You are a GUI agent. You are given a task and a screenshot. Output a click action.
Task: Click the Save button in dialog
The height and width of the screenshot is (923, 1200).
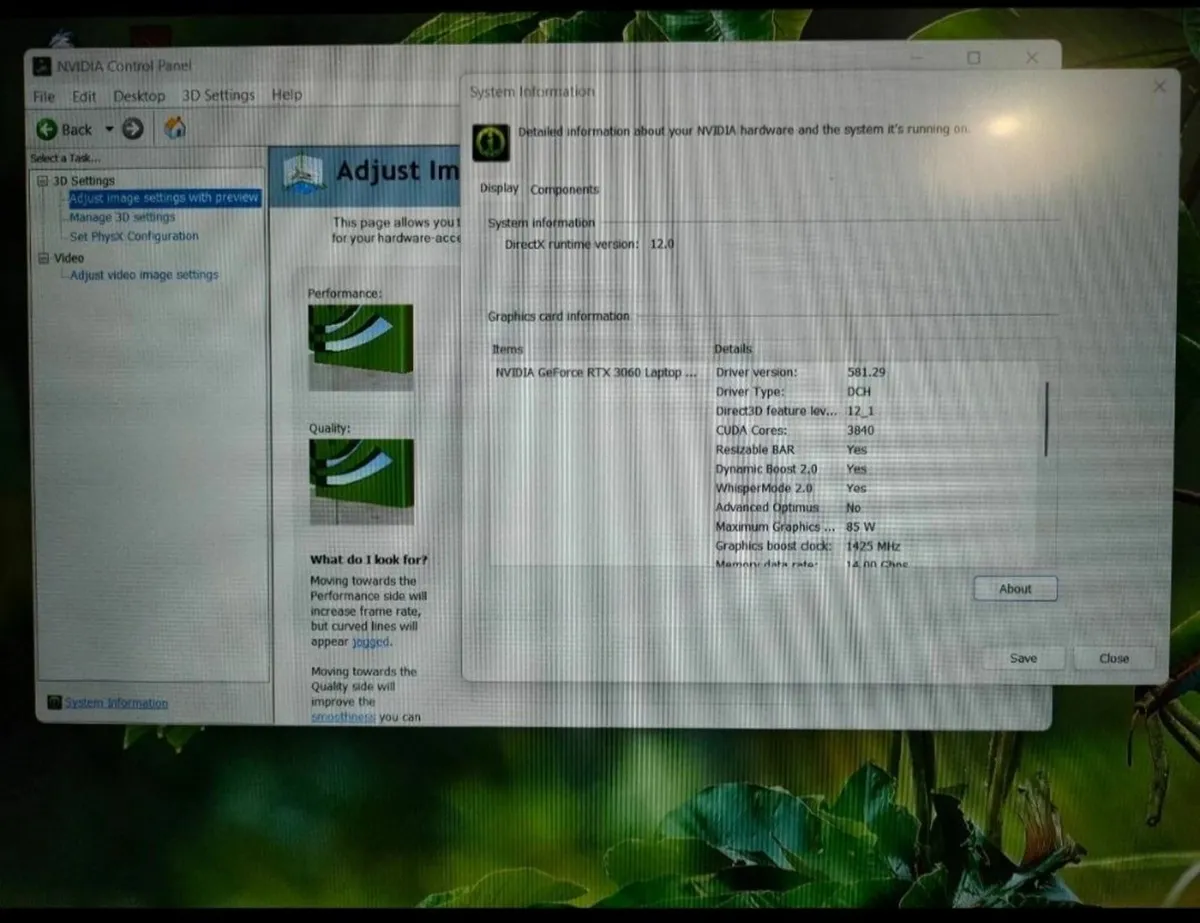point(1023,658)
